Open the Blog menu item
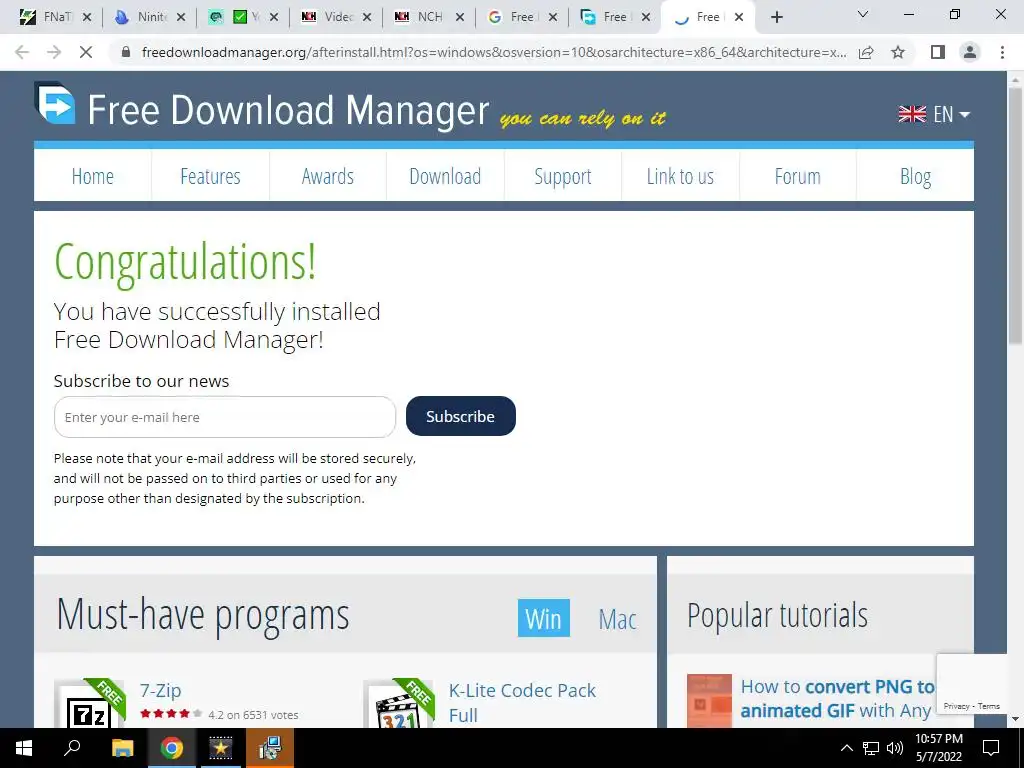Viewport: 1024px width, 768px height. (x=915, y=176)
